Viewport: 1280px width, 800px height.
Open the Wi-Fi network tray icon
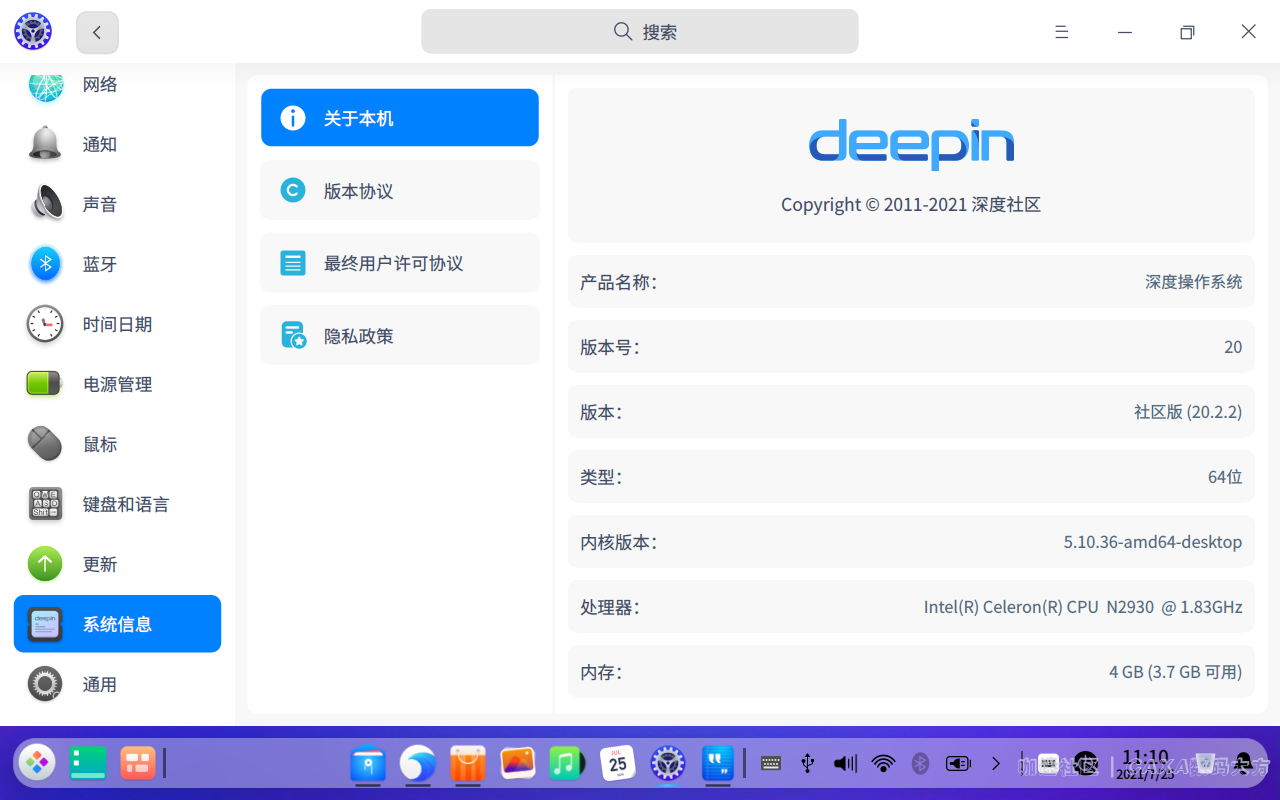pyautogui.click(x=883, y=764)
